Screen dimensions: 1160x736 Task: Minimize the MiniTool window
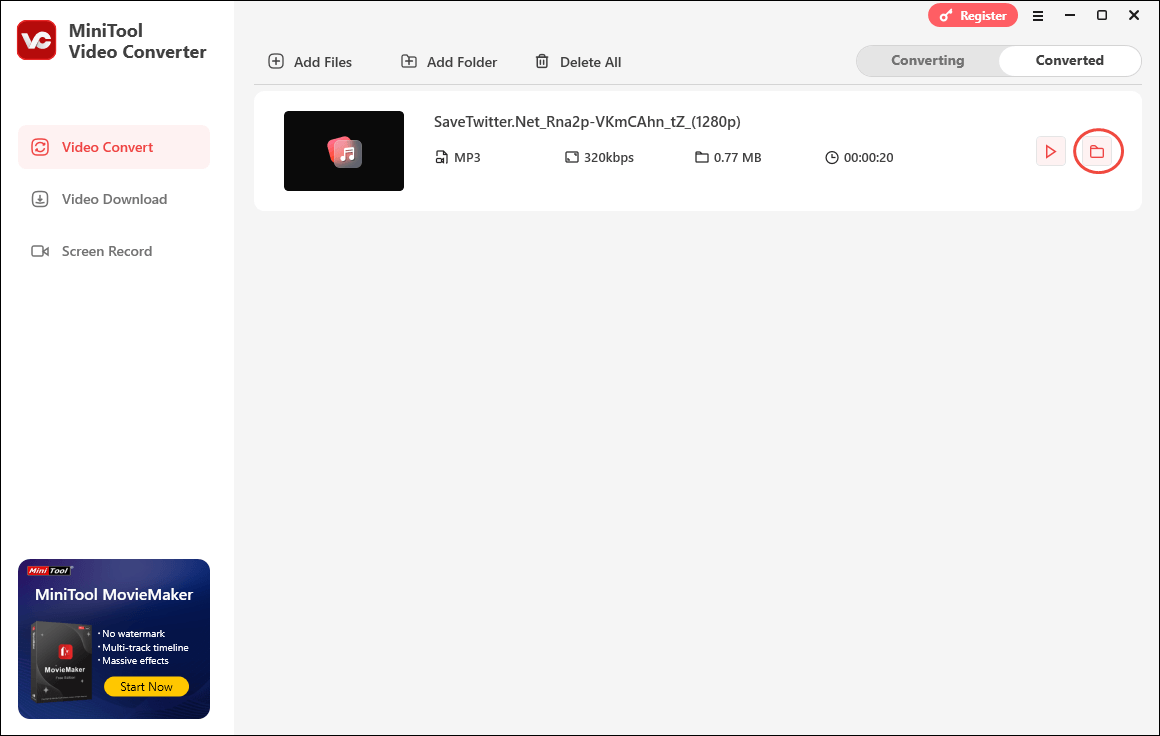[1070, 16]
